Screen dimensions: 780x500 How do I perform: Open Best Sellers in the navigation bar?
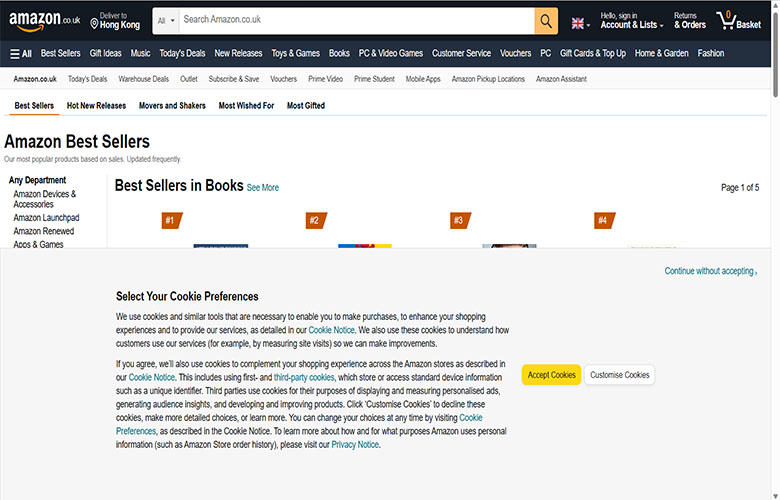(60, 53)
